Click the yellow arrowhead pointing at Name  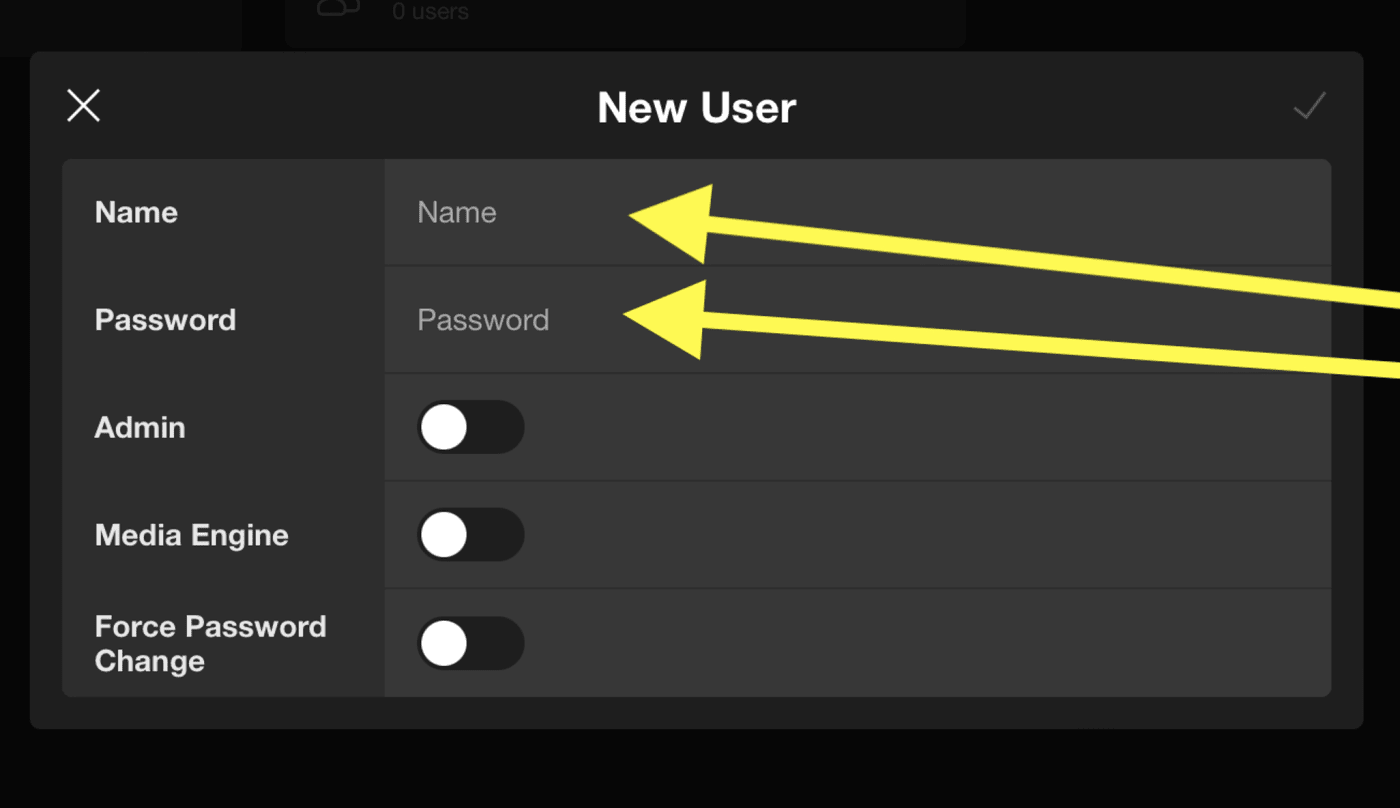click(680, 222)
